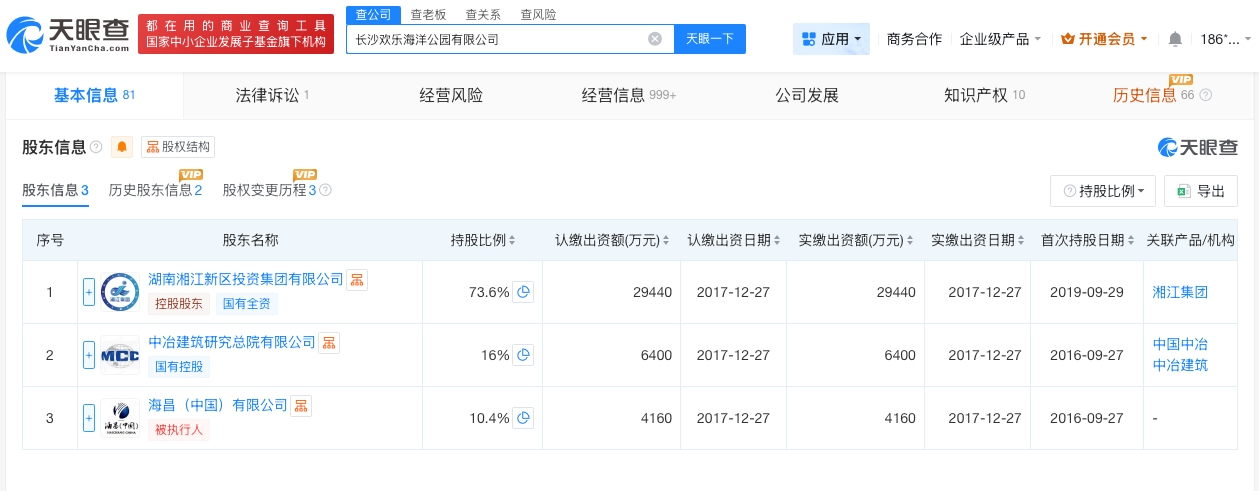This screenshot has width=1259, height=491.
Task: Select 历史股东信息 sub-tab
Action: 156,190
